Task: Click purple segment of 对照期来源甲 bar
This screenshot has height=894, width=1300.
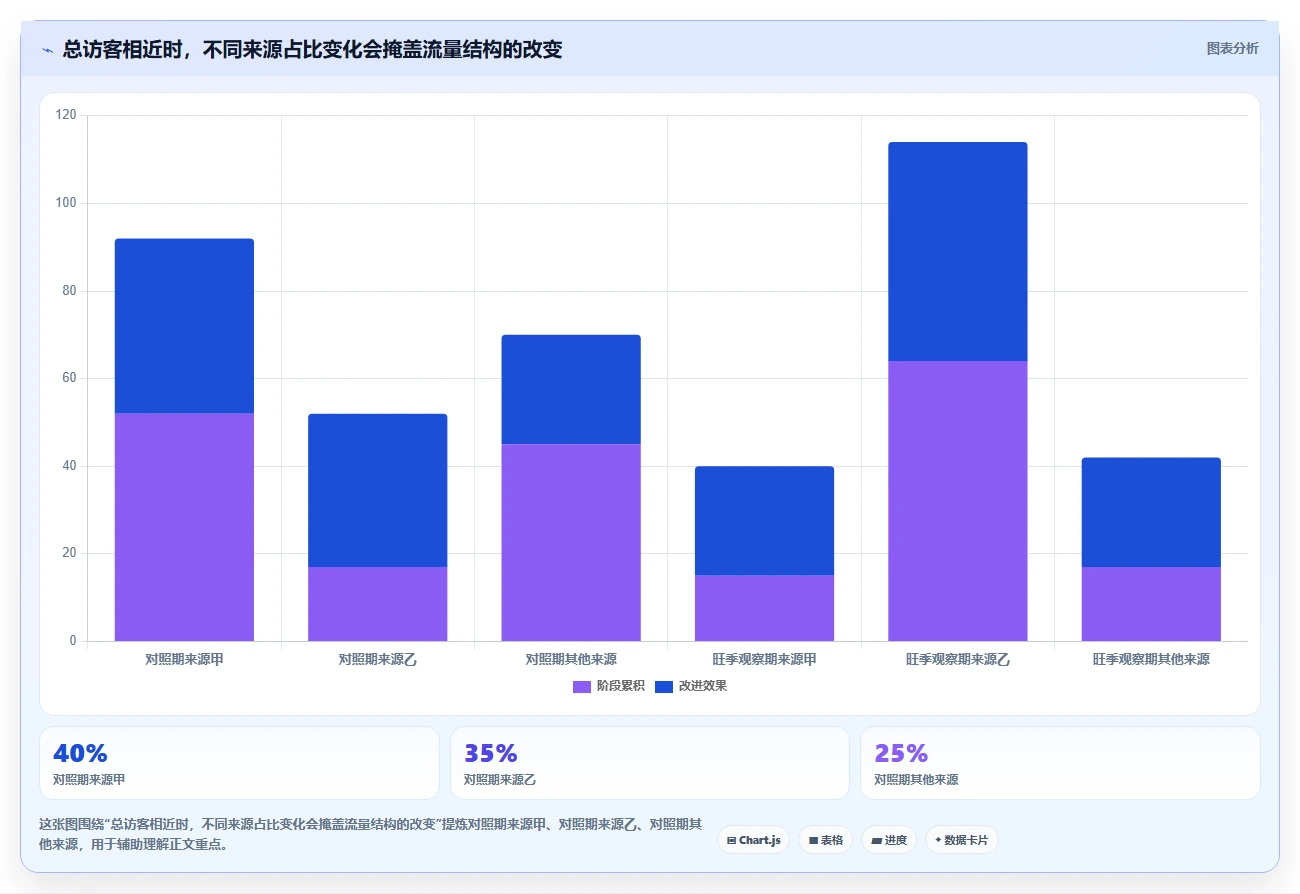Action: (x=184, y=527)
